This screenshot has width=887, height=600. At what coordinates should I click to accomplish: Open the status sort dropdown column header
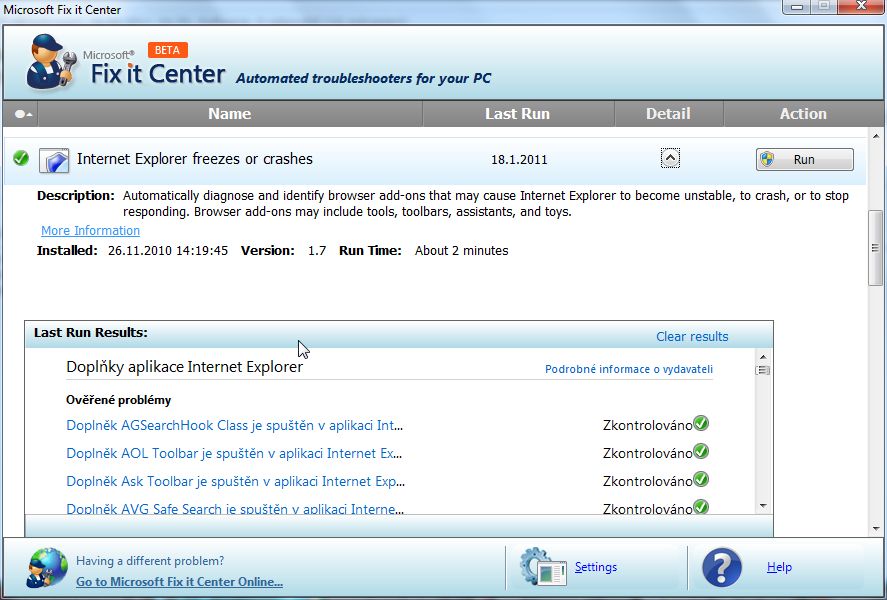[21, 114]
